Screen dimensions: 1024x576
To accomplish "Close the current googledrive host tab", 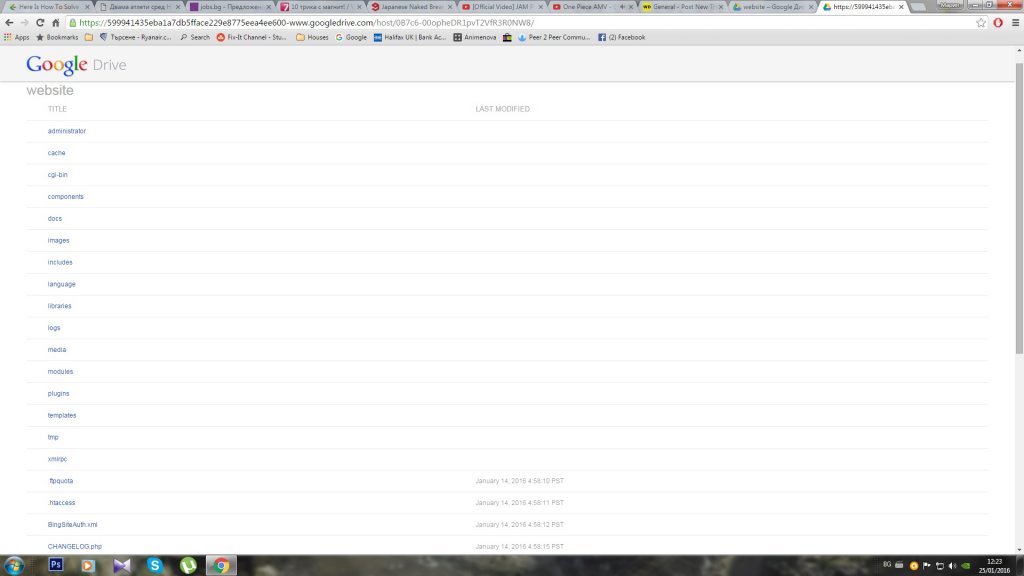I will click(901, 7).
